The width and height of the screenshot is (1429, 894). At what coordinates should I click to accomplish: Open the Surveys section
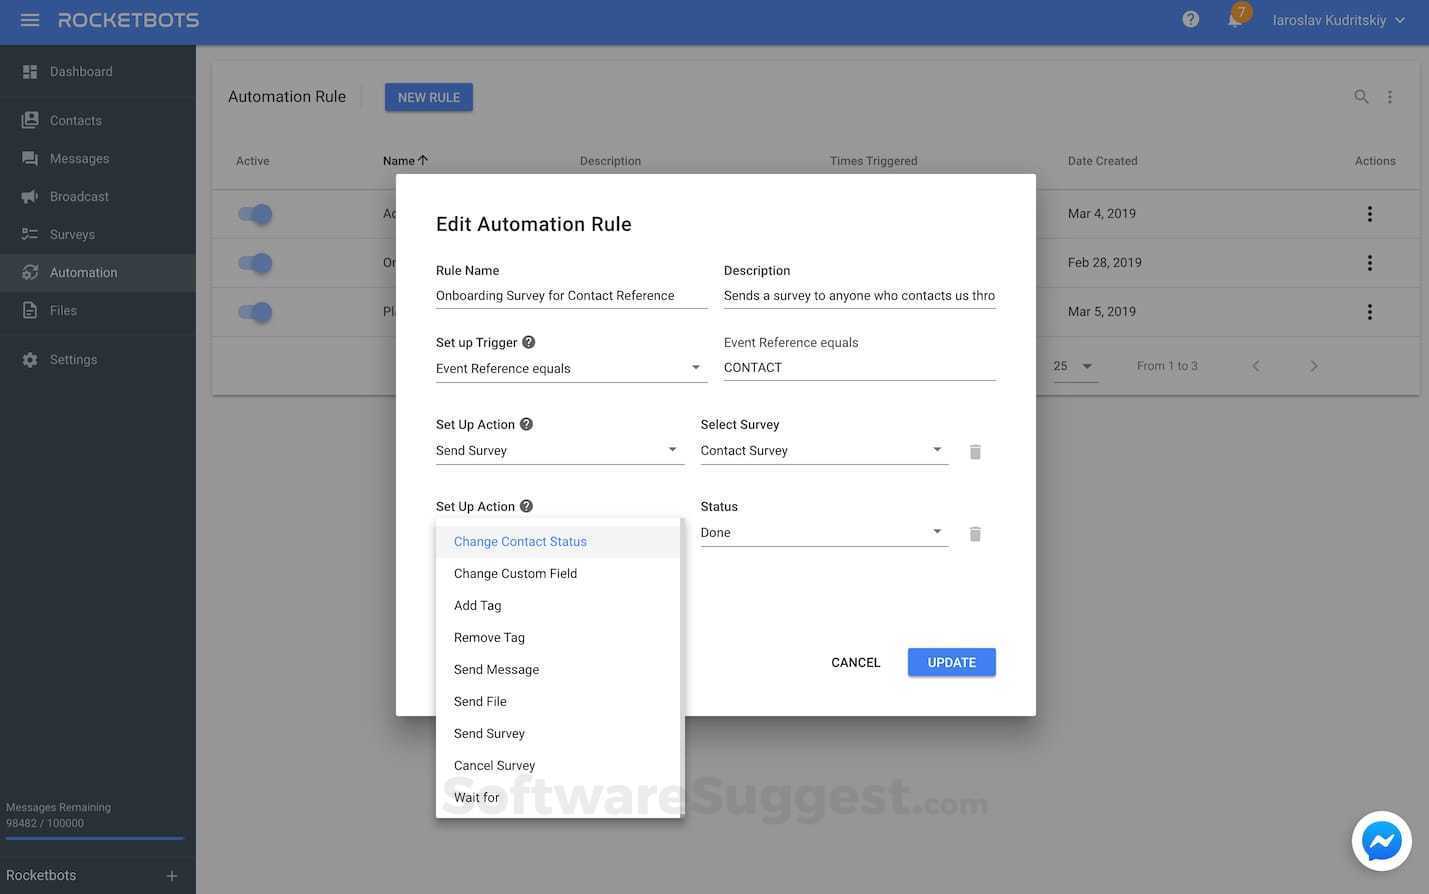point(71,233)
